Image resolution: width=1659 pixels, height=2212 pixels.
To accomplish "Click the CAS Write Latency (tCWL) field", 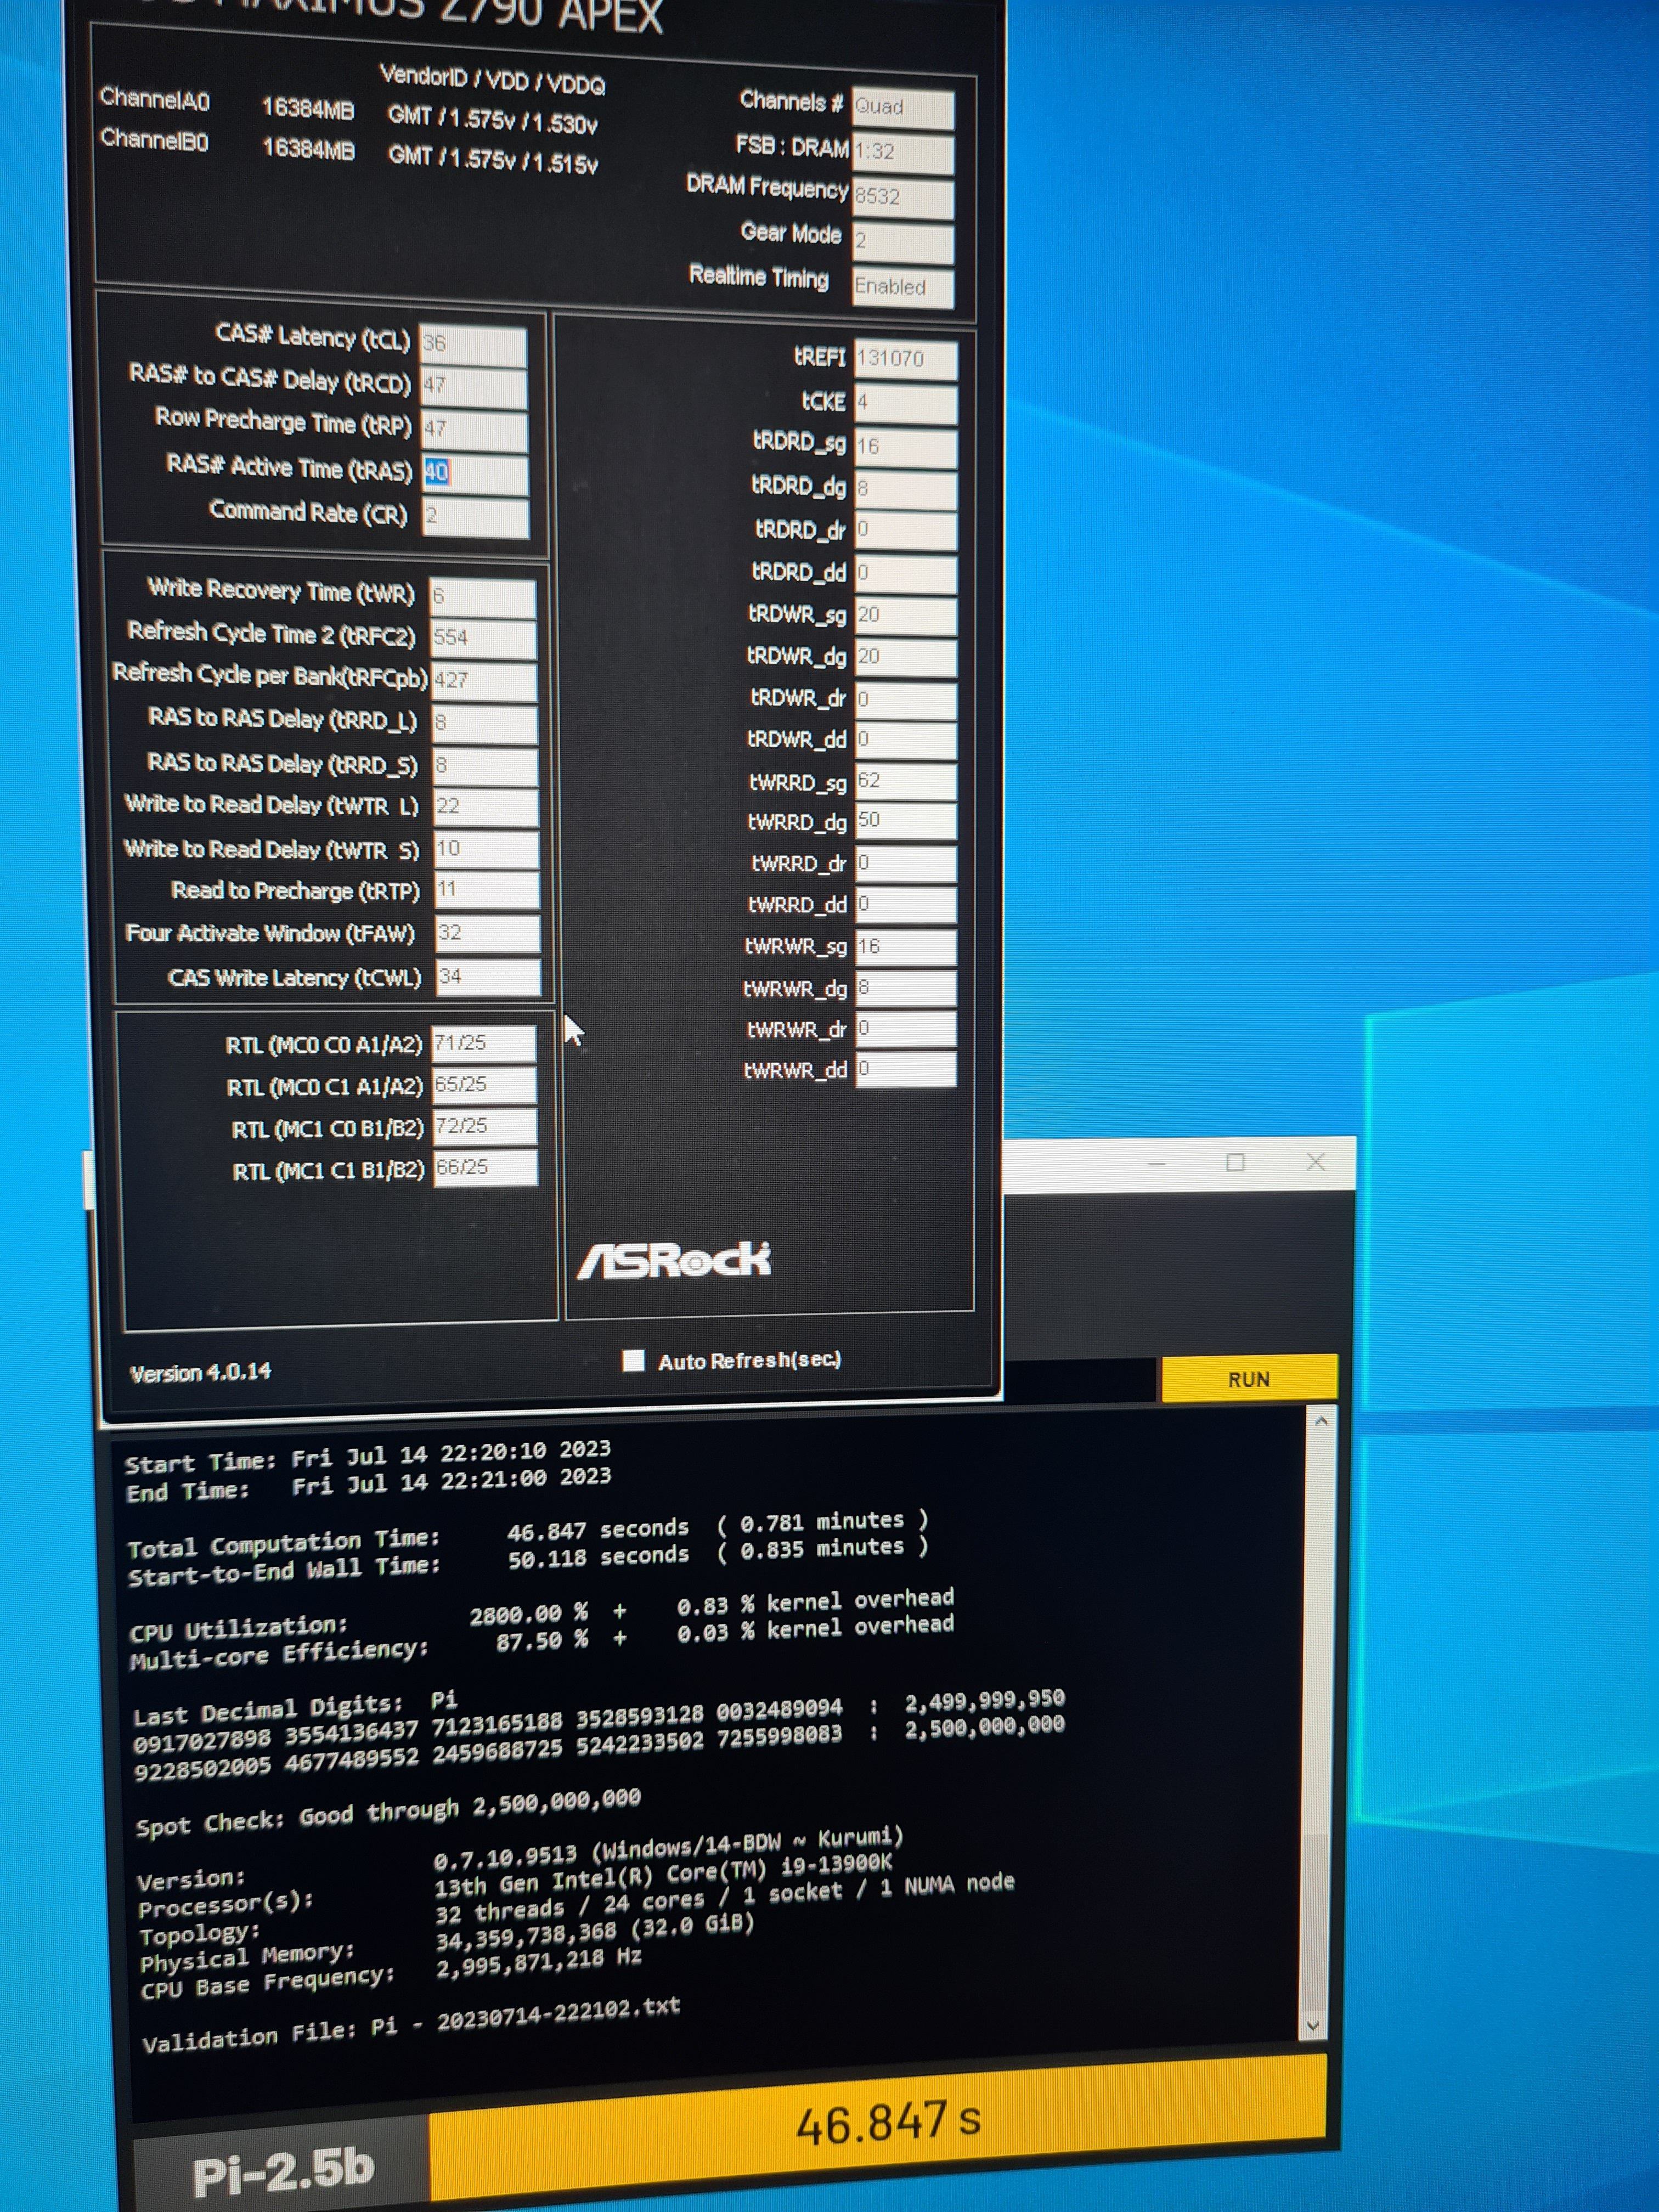I will click(x=489, y=977).
